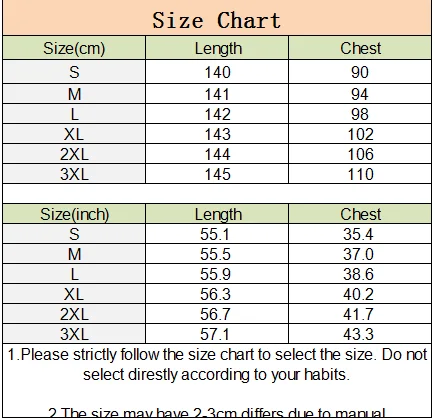Click the chest value 40.2
The width and height of the screenshot is (435, 420).
(x=358, y=294)
